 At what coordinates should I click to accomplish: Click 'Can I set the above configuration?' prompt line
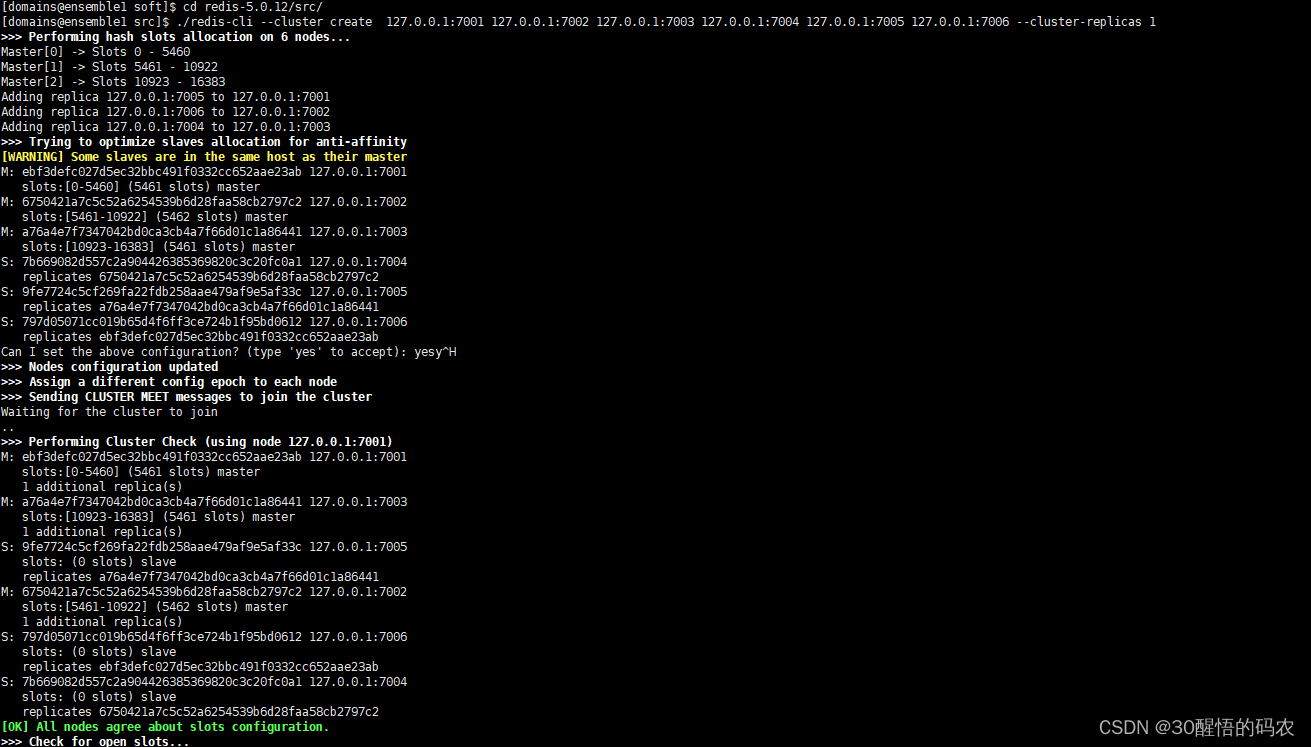click(229, 352)
